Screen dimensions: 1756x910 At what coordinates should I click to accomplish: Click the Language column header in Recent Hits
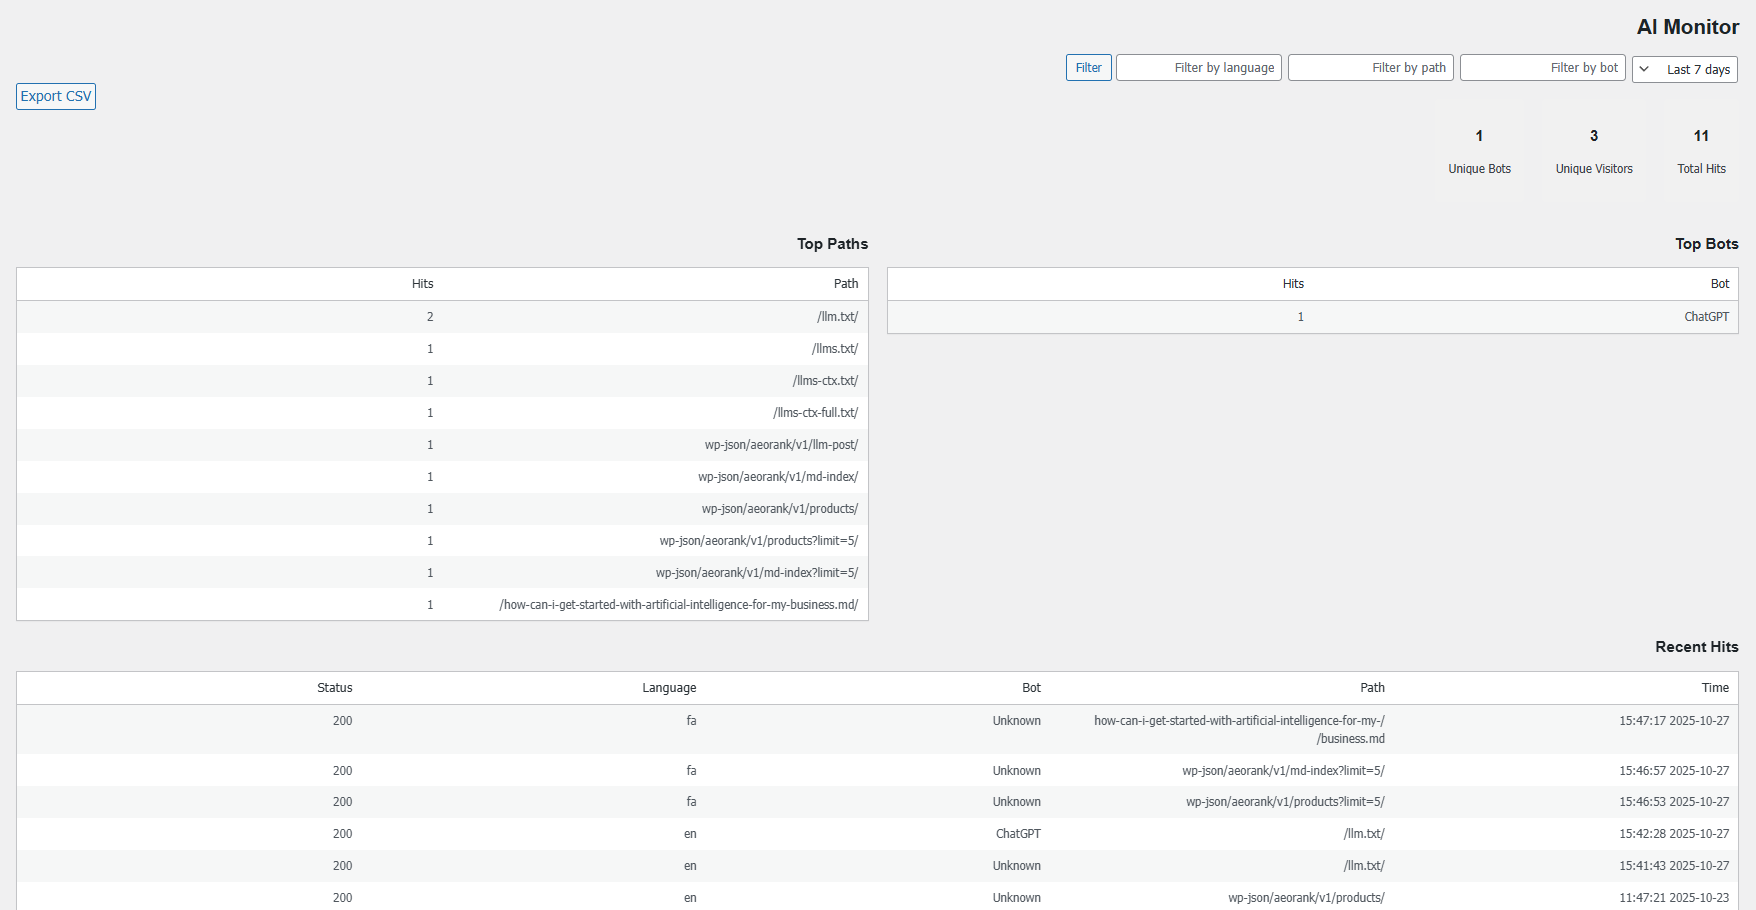click(x=668, y=688)
